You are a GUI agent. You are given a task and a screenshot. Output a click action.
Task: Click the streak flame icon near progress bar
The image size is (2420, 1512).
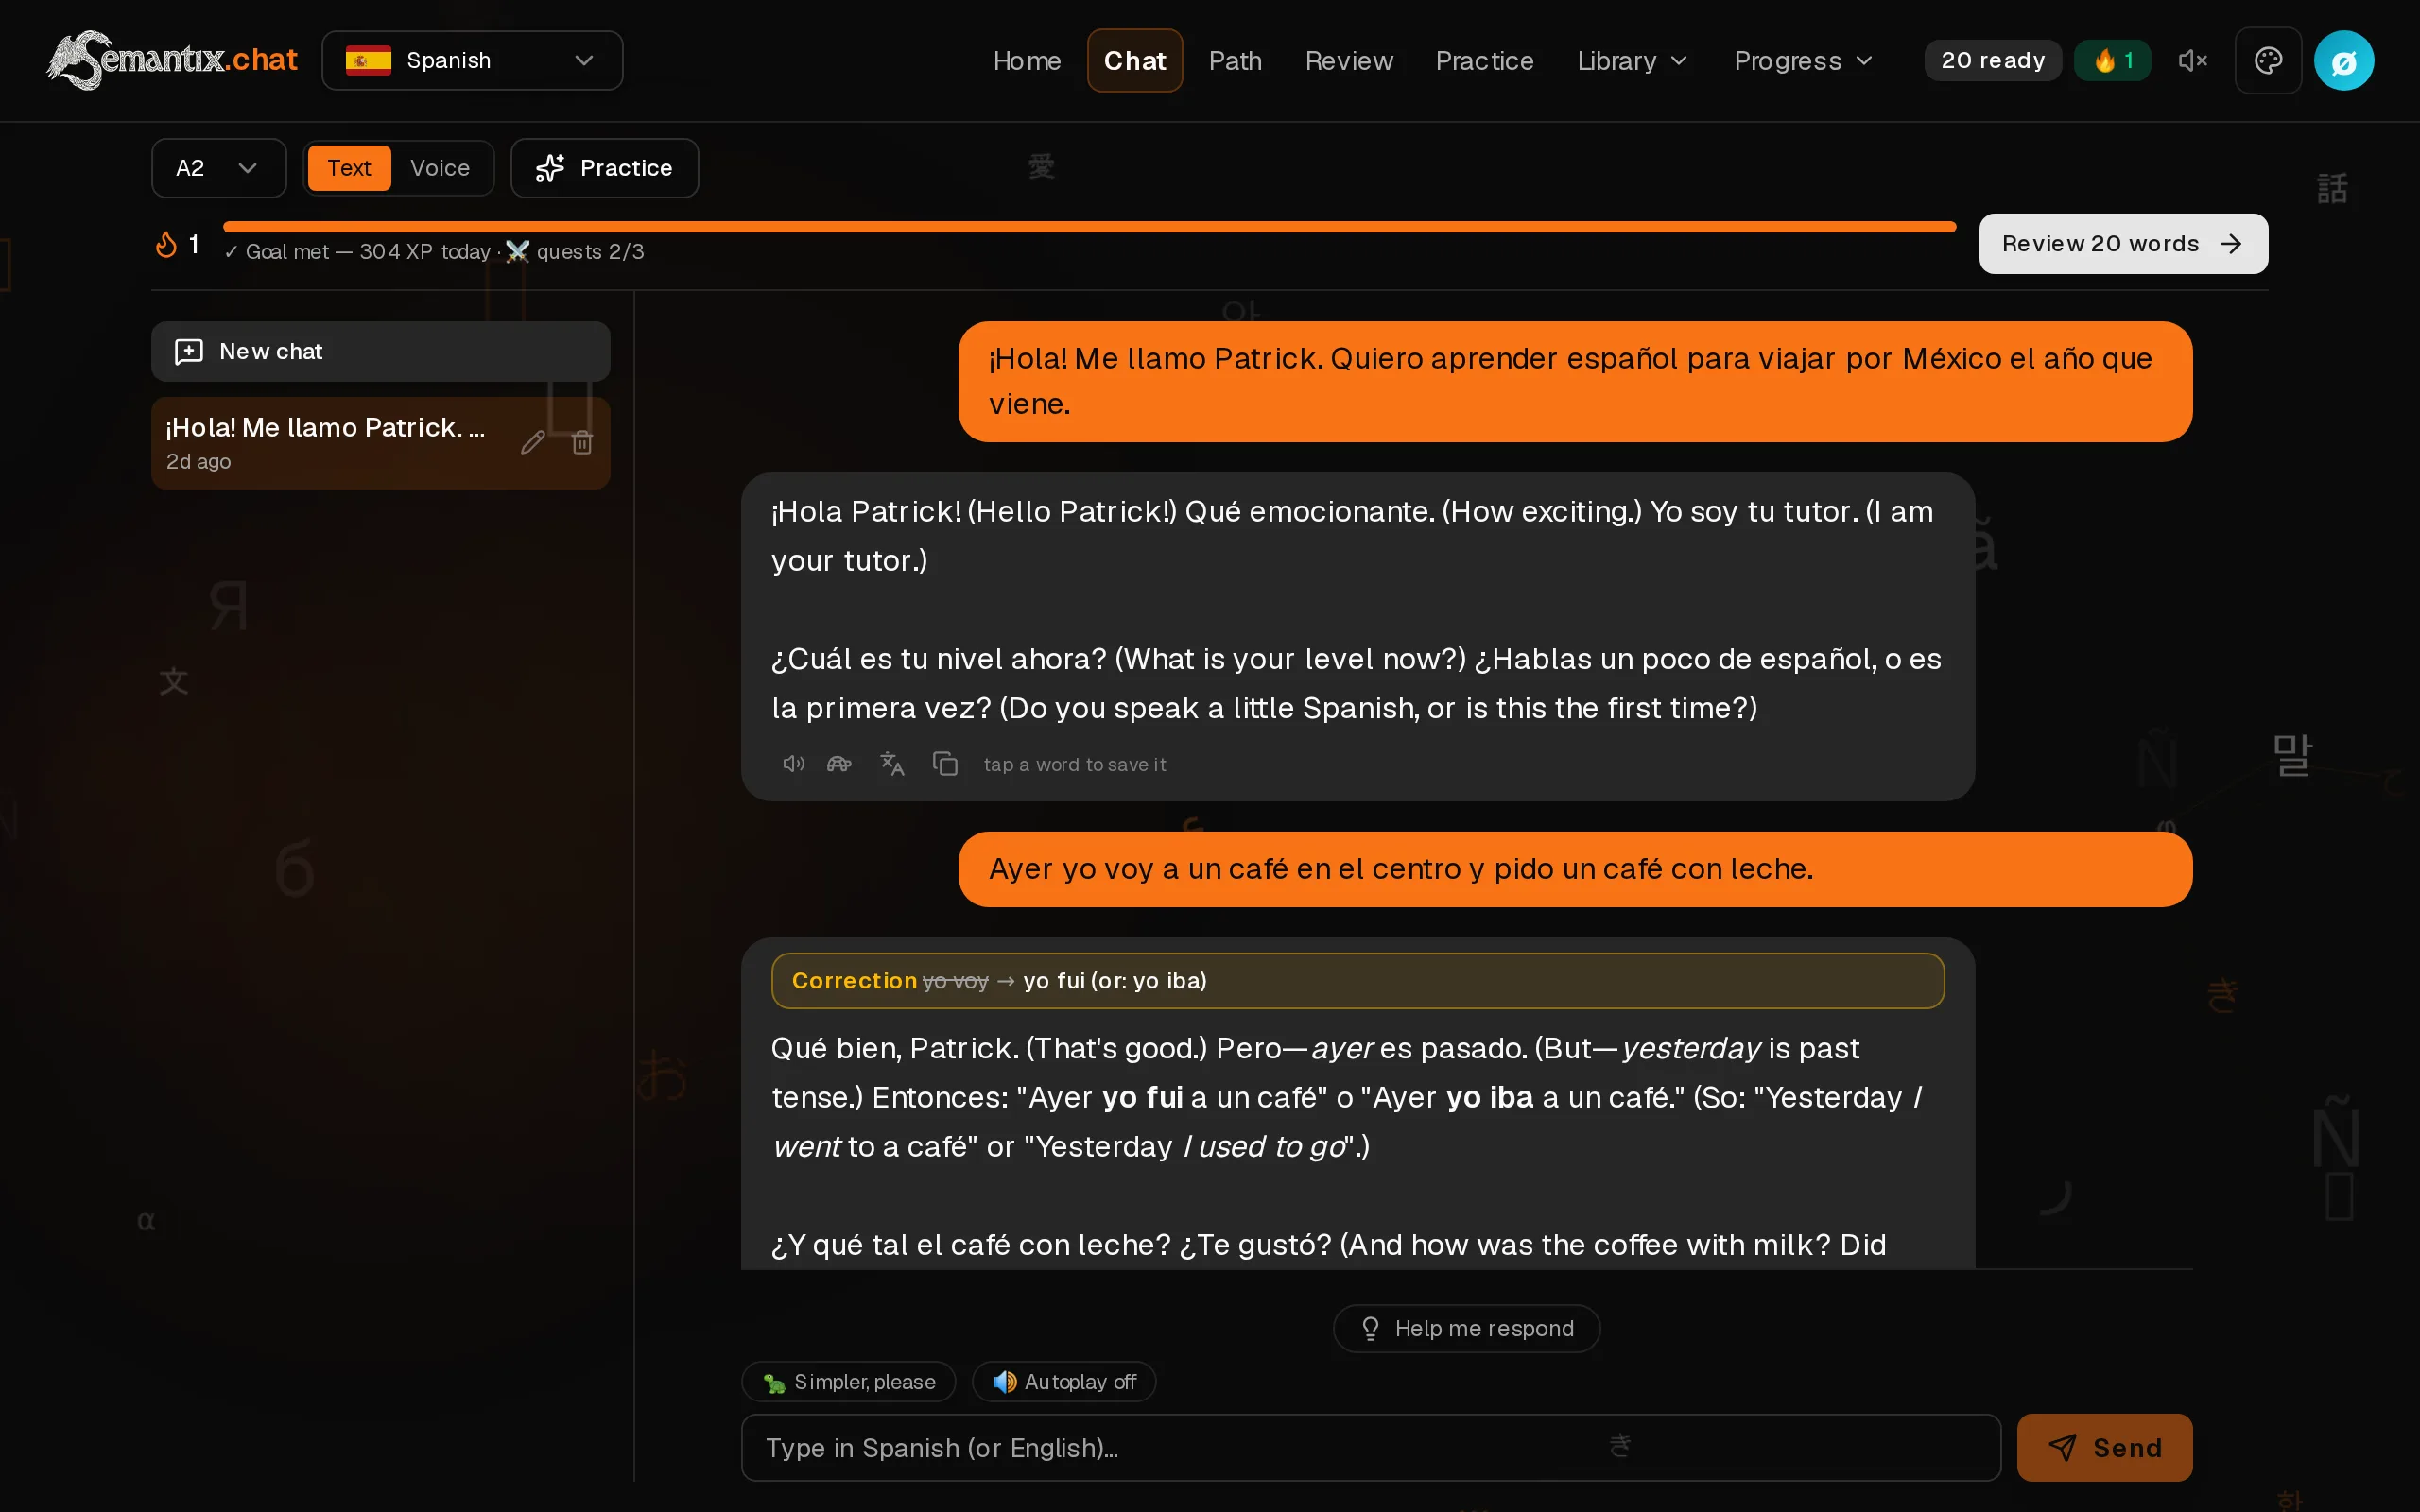(x=166, y=244)
